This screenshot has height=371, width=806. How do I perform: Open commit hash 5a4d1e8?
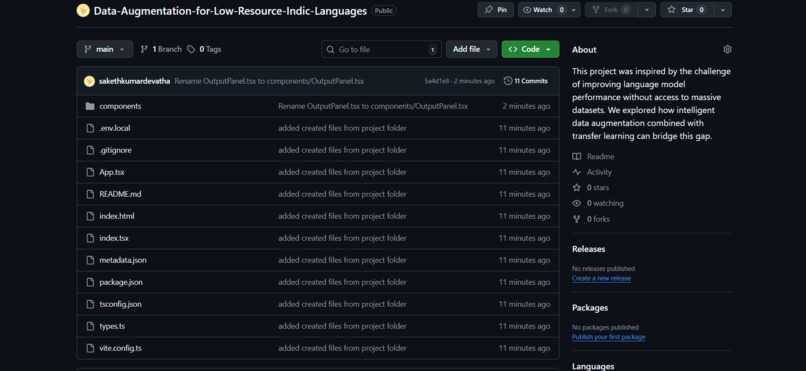coord(436,81)
